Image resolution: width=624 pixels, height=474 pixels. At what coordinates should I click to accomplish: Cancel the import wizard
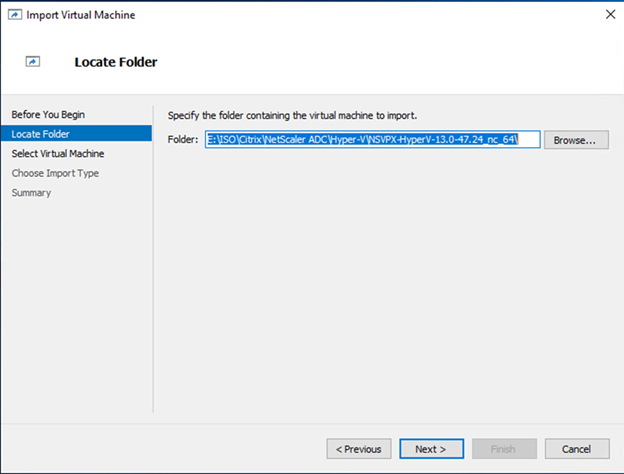click(577, 449)
